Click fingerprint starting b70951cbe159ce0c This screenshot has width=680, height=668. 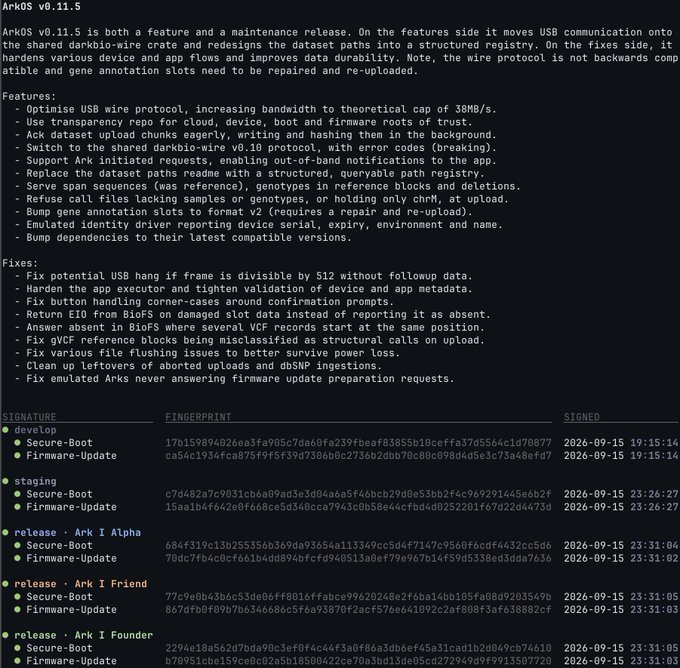click(x=358, y=661)
